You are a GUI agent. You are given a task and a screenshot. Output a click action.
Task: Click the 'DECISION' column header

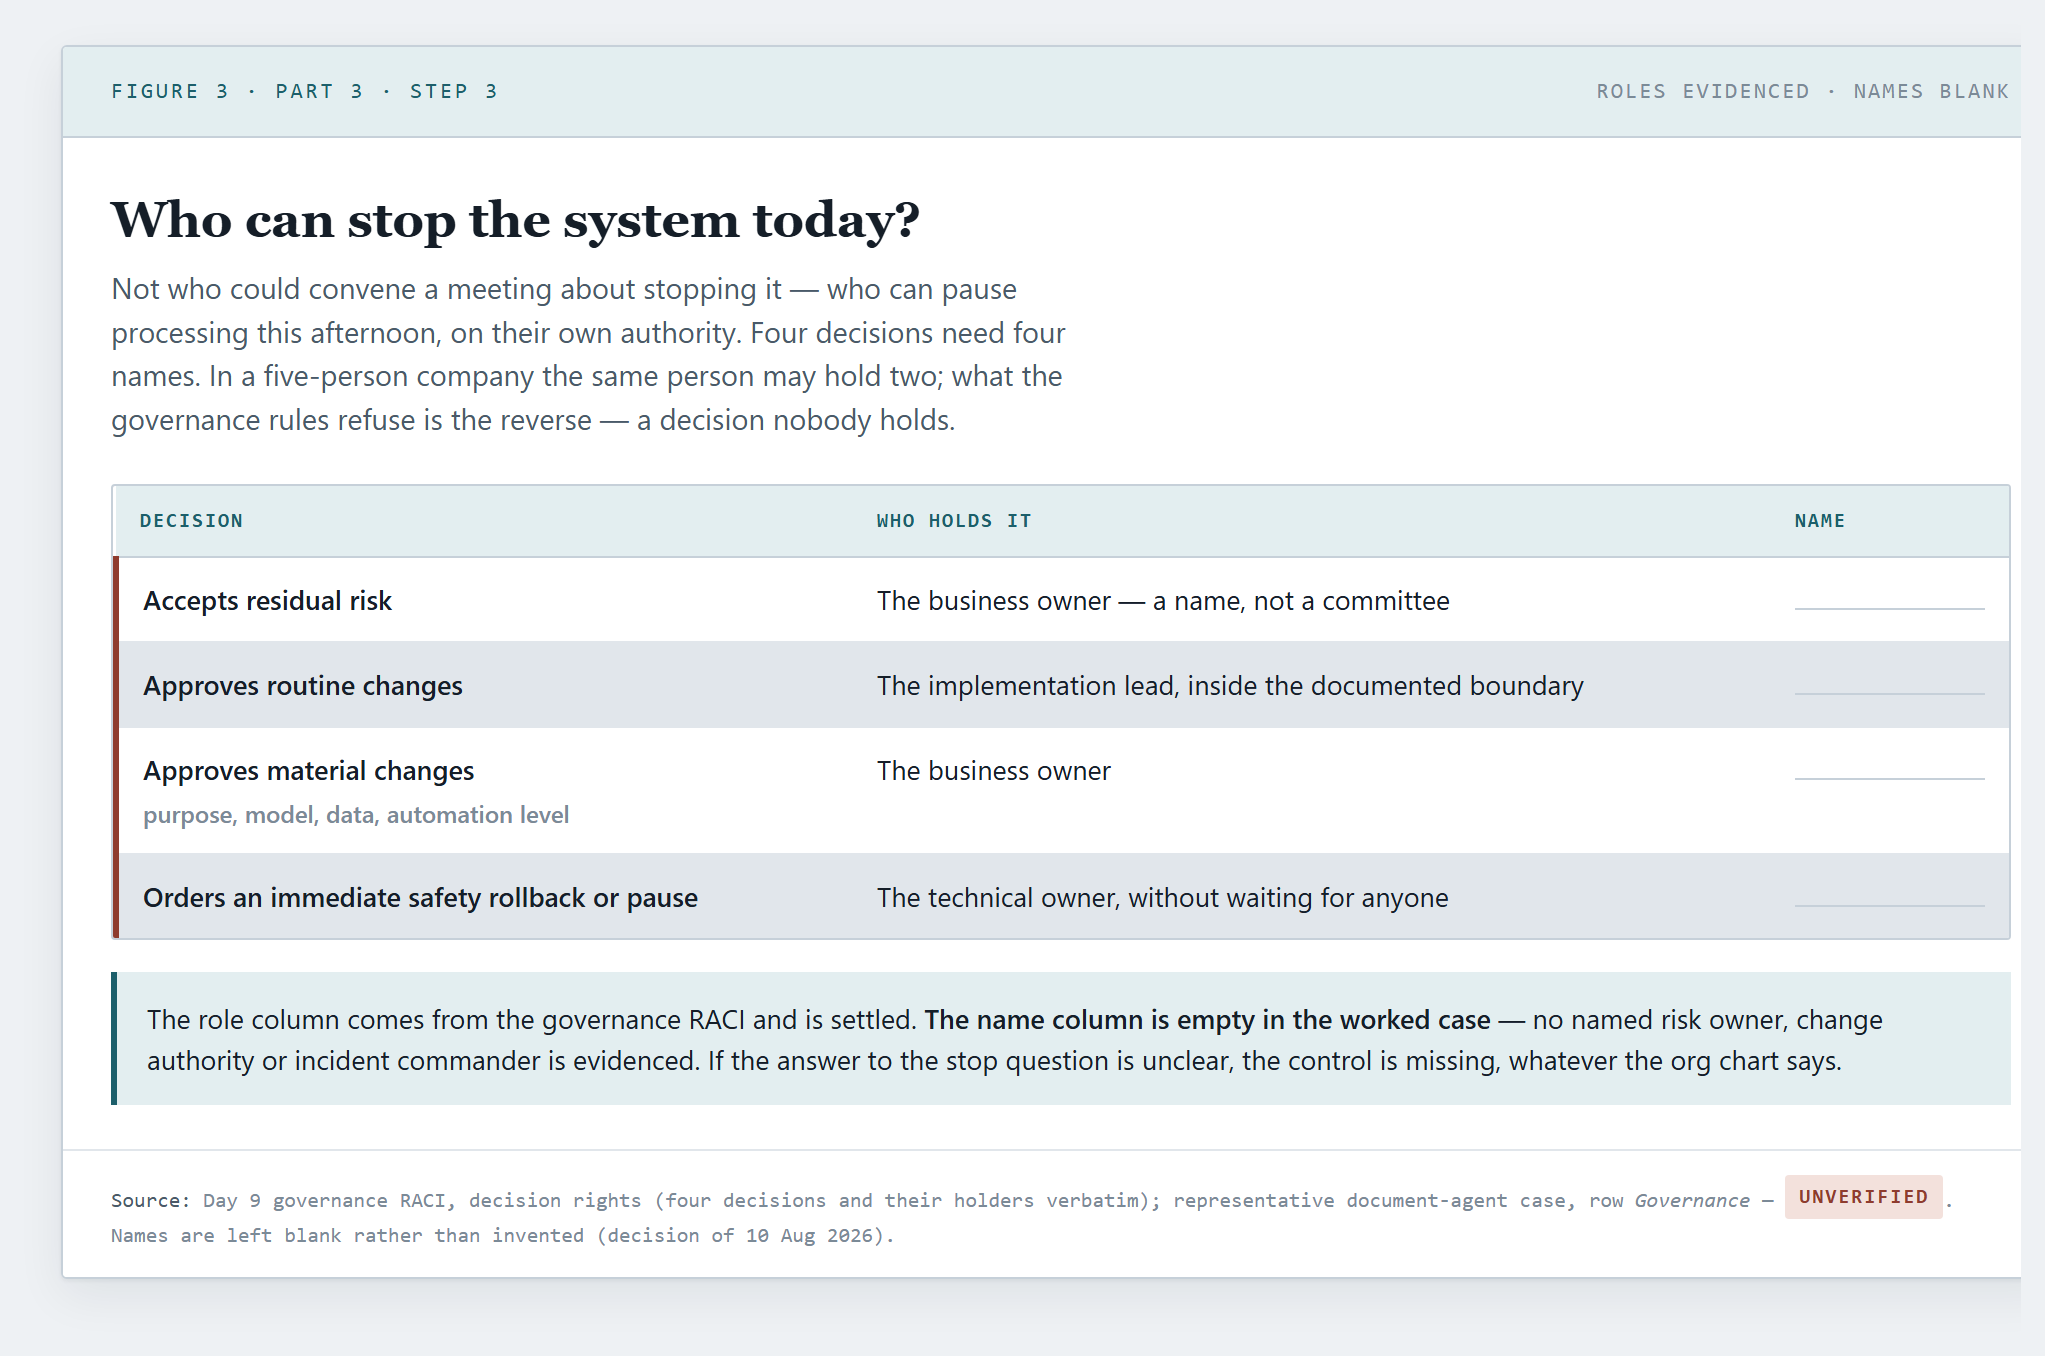coord(191,521)
